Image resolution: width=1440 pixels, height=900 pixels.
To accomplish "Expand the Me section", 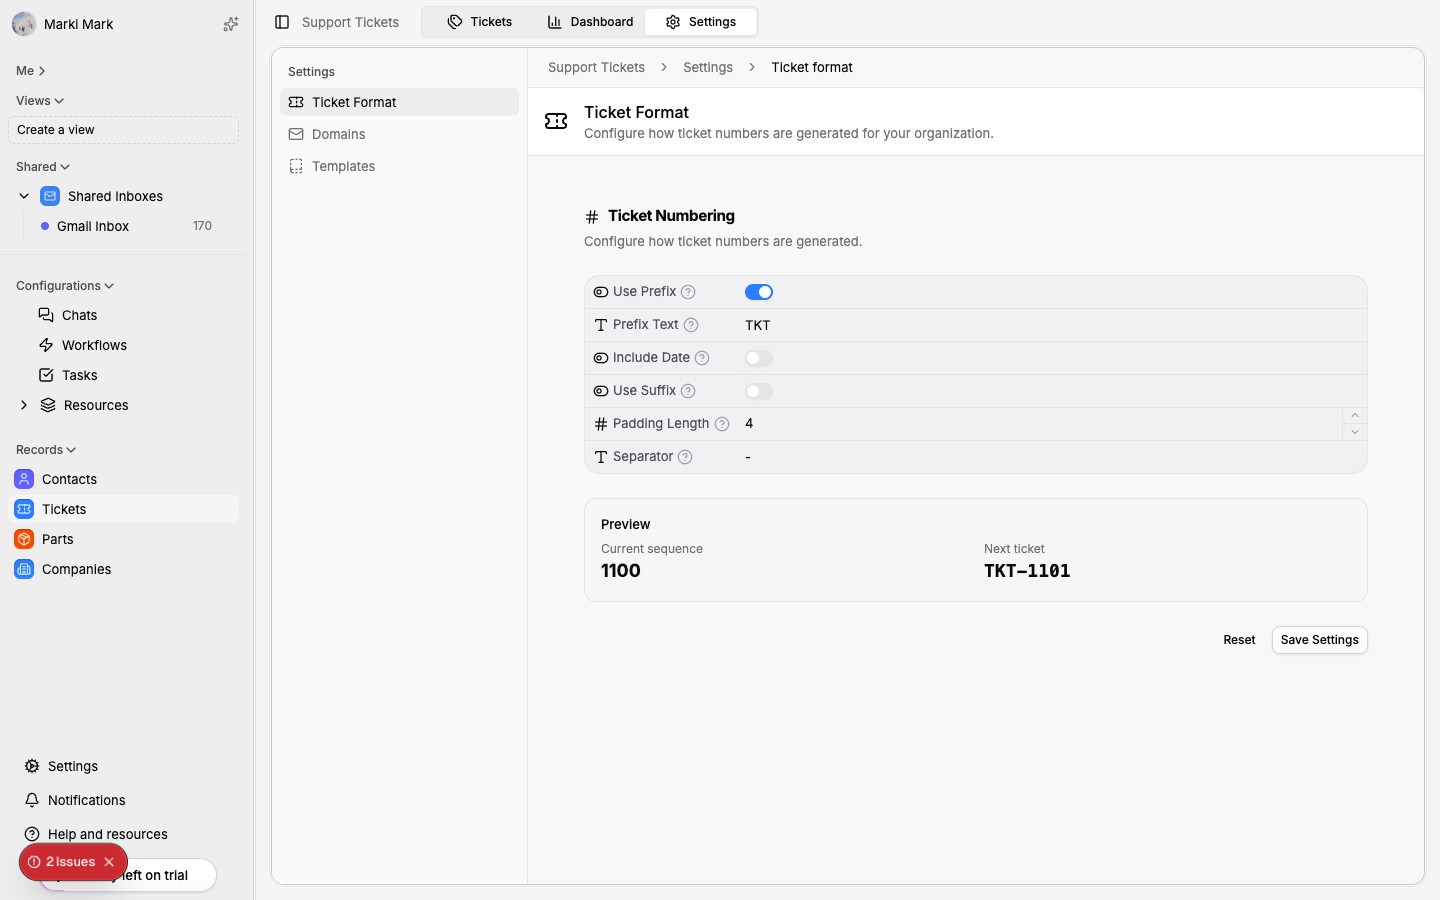I will point(31,71).
